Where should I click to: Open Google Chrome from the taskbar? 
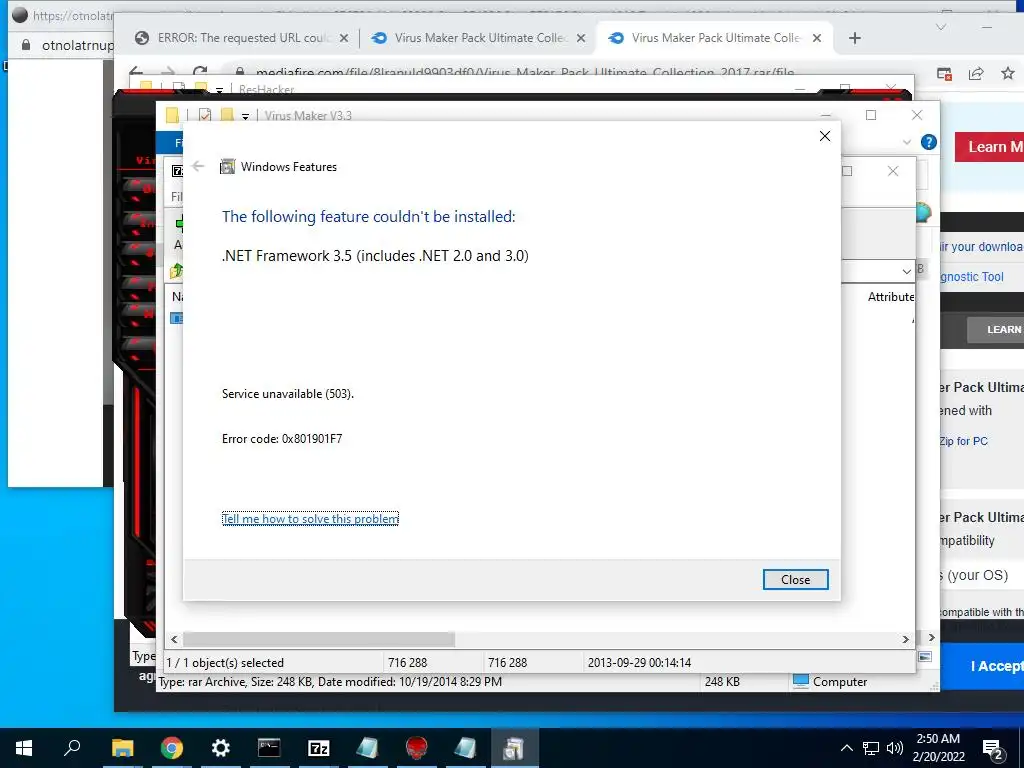tap(172, 748)
